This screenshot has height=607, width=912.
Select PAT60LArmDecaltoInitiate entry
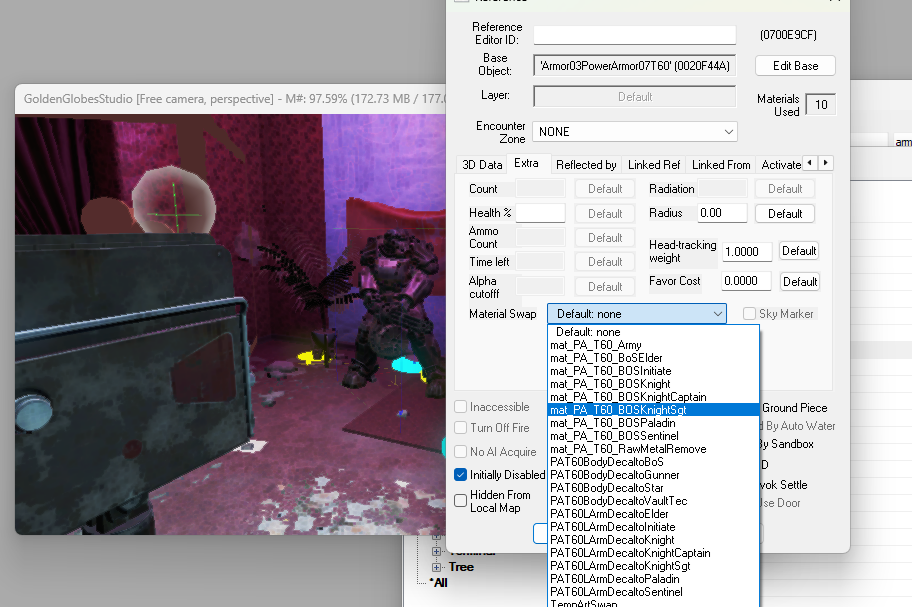coord(654,527)
